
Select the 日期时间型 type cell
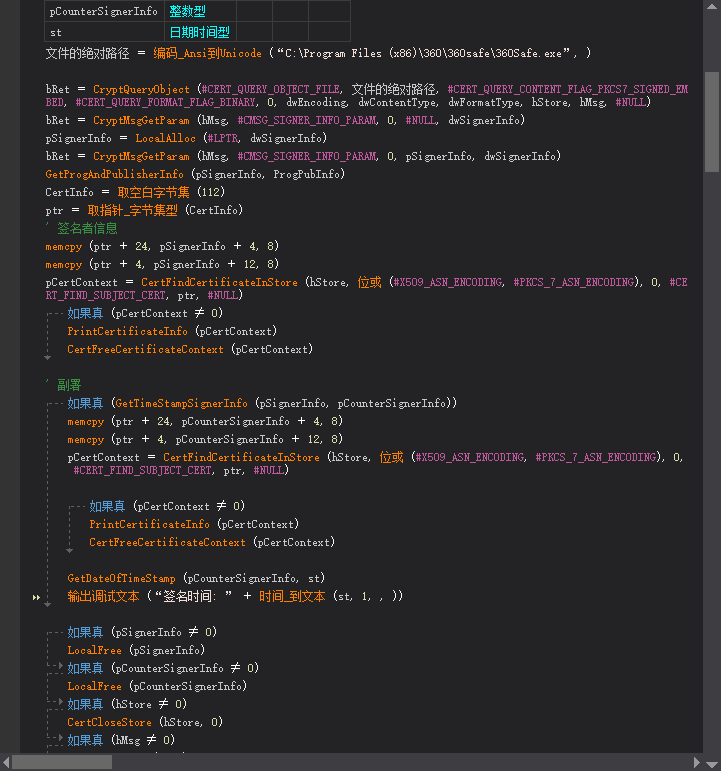[200, 32]
